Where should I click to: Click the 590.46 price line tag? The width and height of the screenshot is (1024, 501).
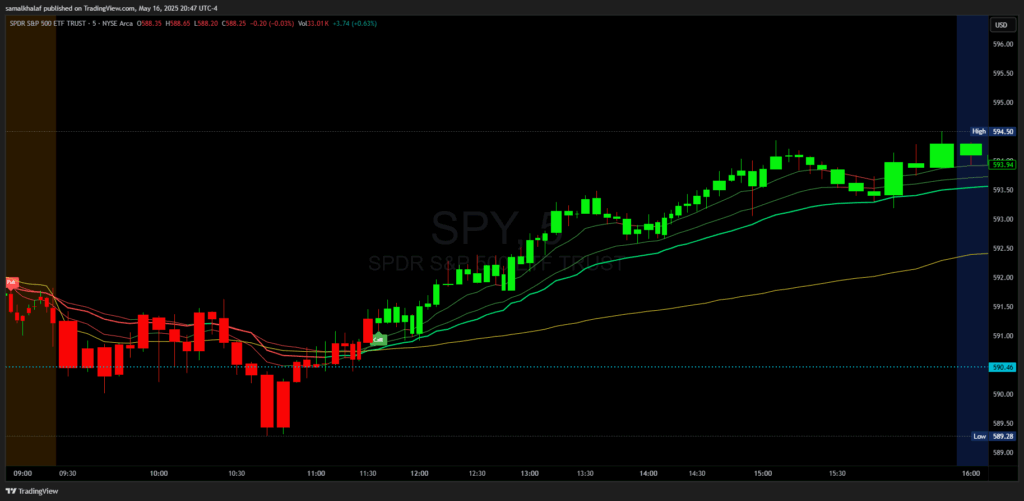[1002, 367]
